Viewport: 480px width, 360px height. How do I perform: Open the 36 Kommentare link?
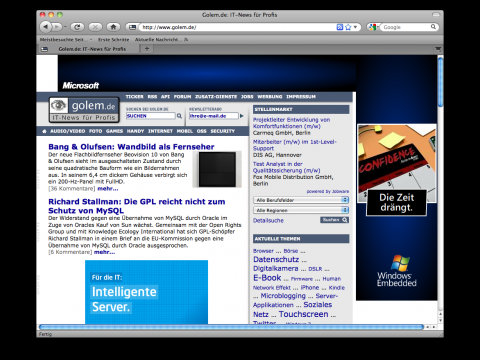pyautogui.click(x=72, y=189)
